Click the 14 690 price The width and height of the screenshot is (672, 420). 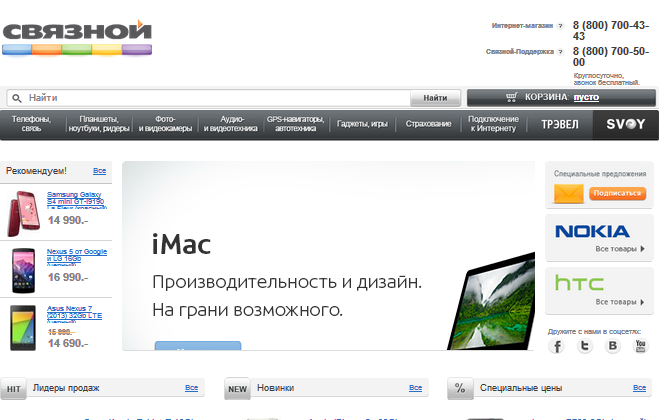(68, 343)
